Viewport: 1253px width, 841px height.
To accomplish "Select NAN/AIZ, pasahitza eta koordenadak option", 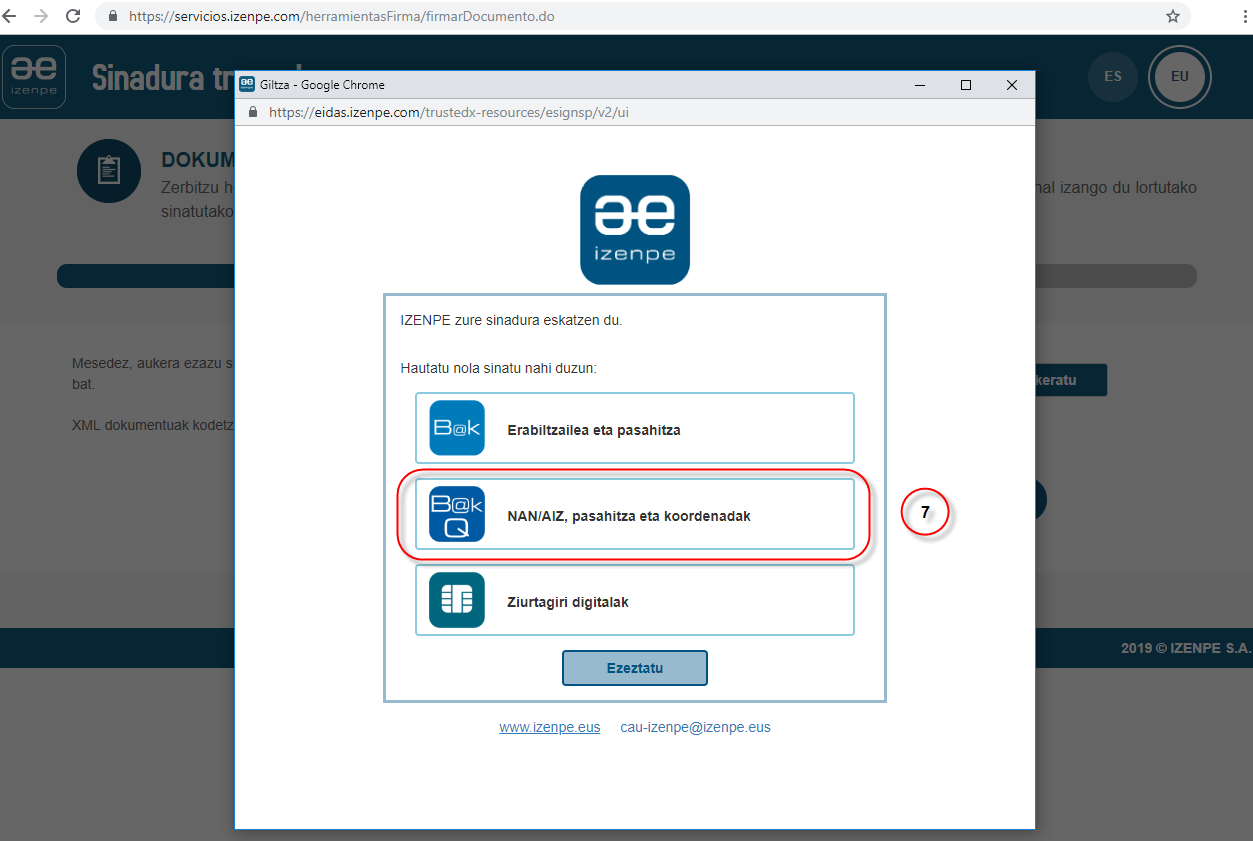I will tap(629, 516).
